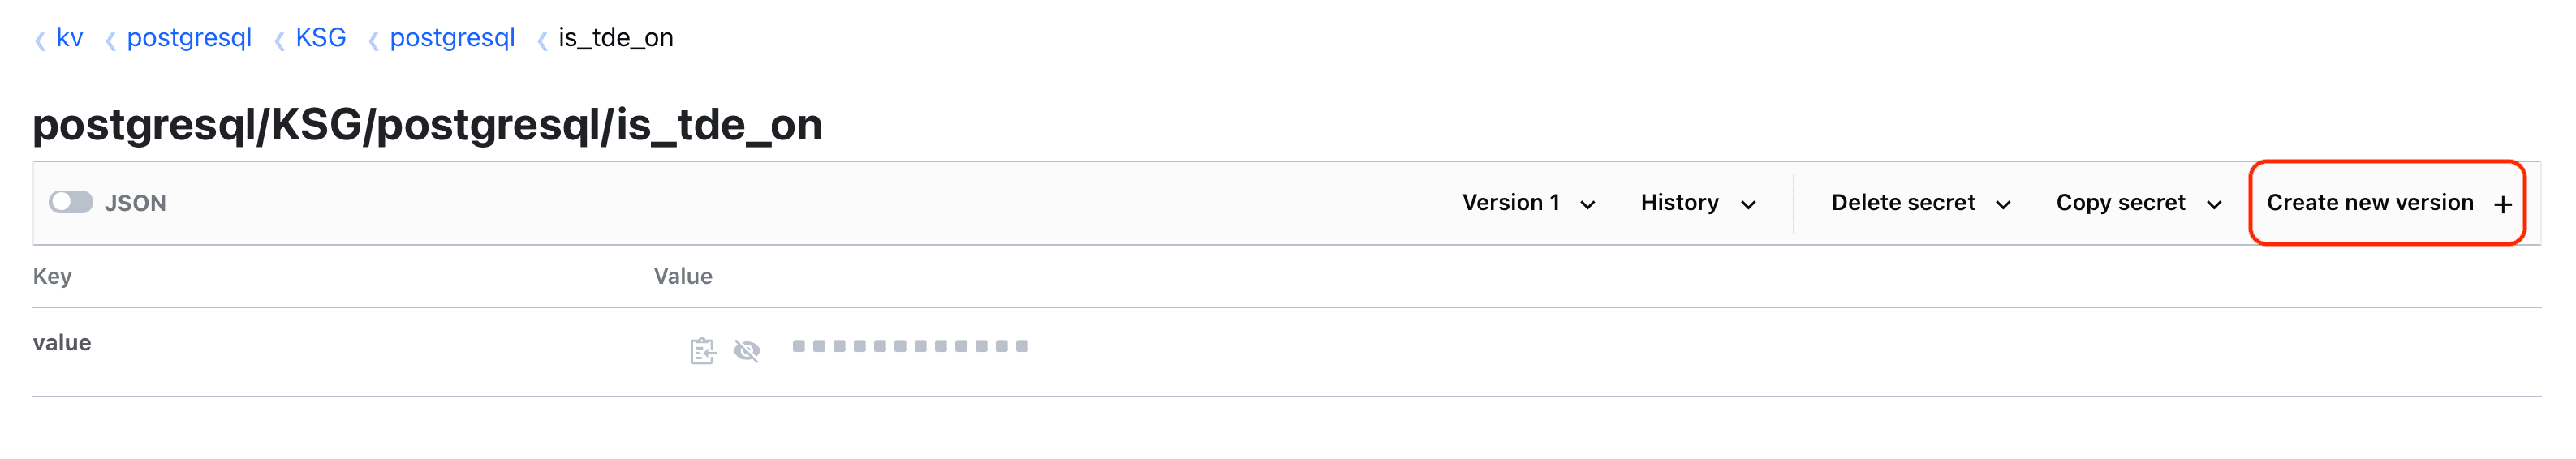Click the masked secret value dots

(909, 346)
